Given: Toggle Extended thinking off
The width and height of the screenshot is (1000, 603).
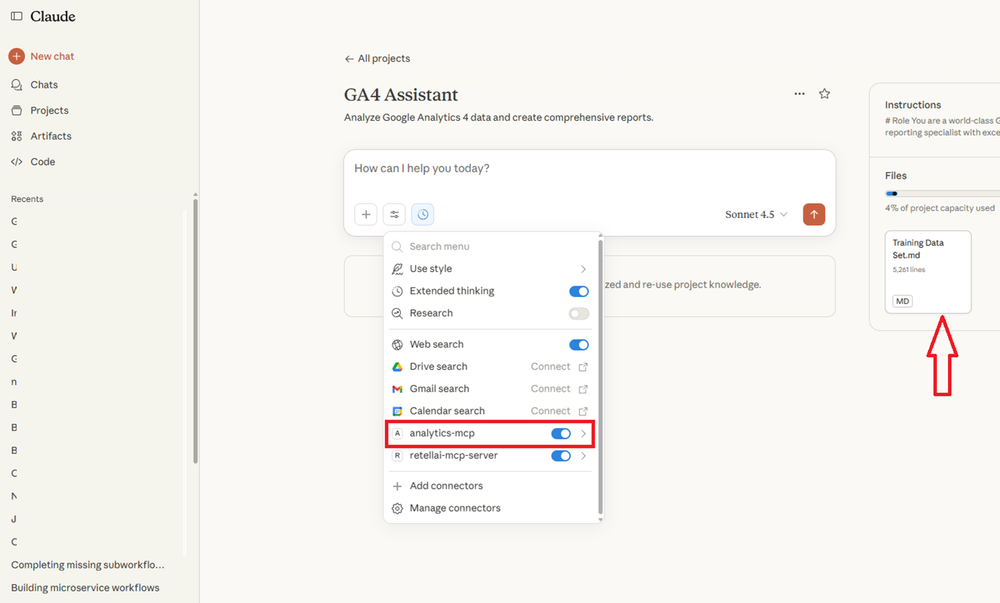Looking at the screenshot, I should [x=578, y=291].
